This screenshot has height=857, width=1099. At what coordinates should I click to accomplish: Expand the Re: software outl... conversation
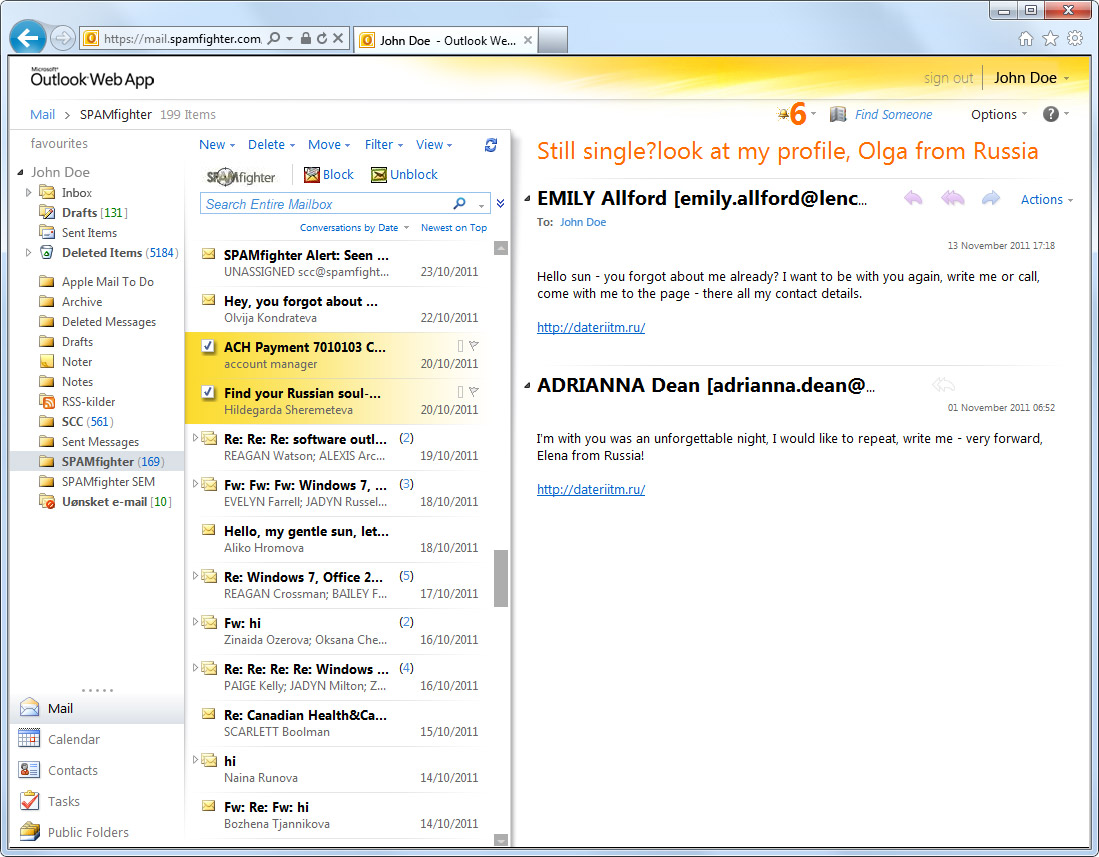coord(195,437)
